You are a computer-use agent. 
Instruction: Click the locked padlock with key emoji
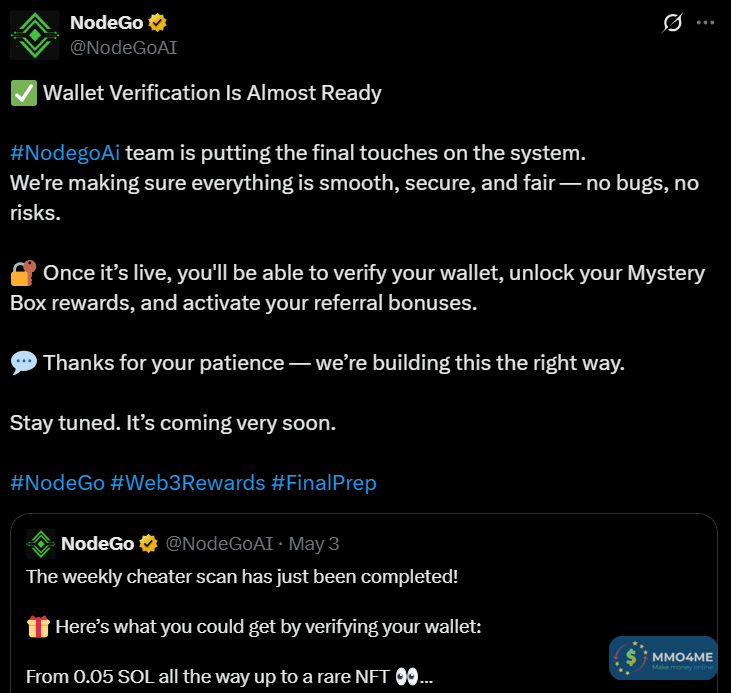[x=23, y=273]
